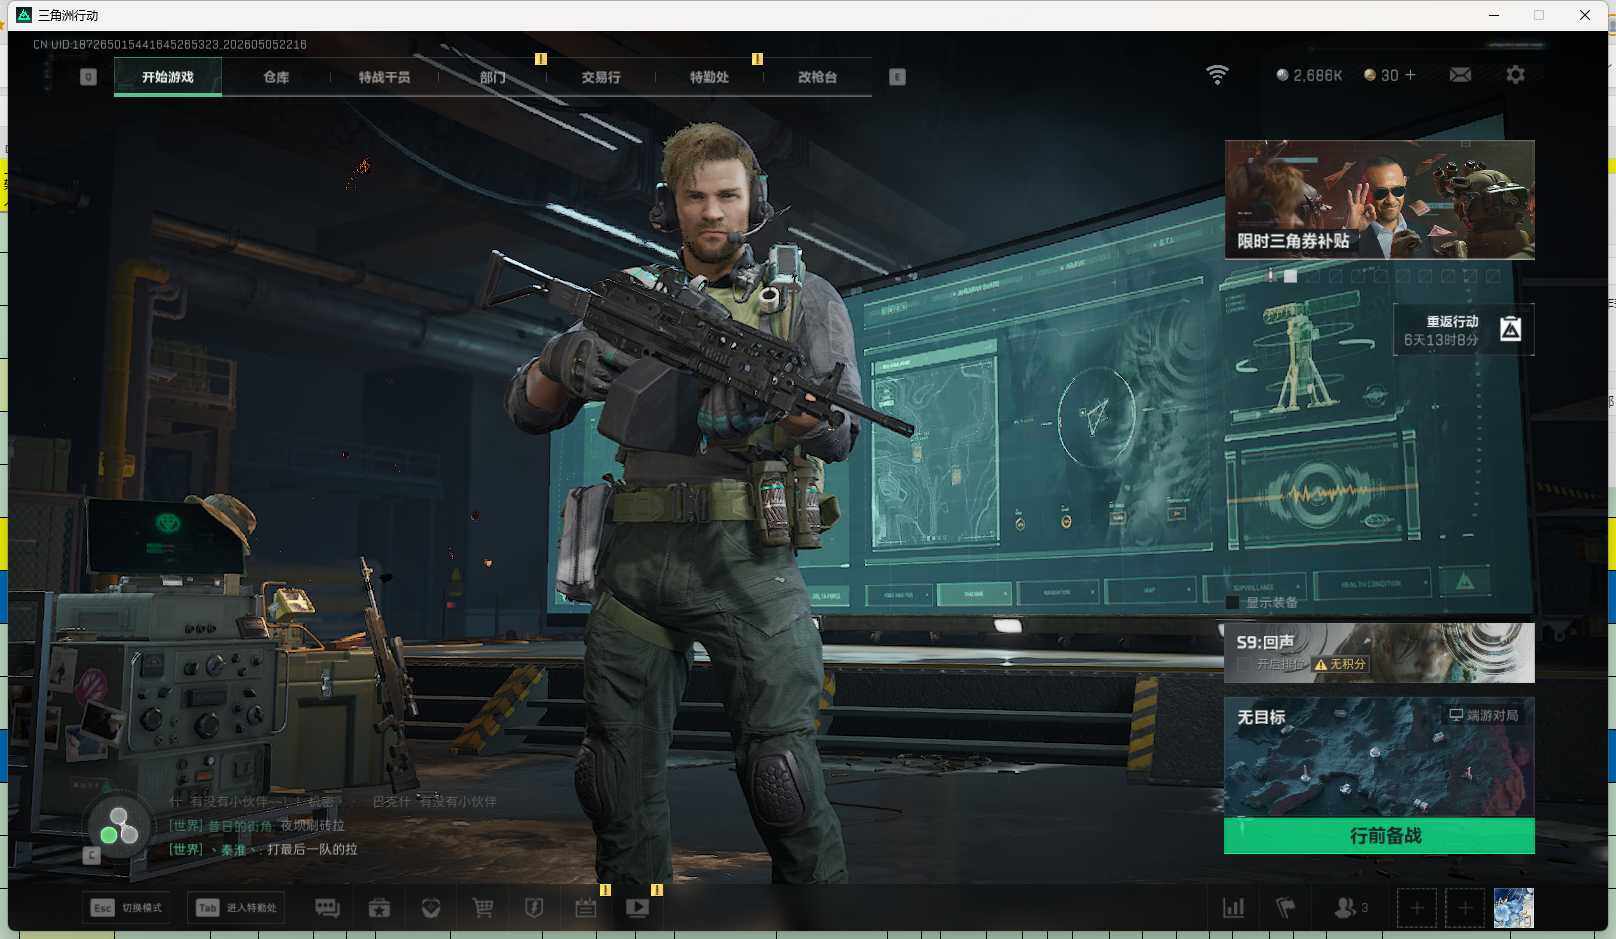Image resolution: width=1616 pixels, height=939 pixels.
Task: Open the lightning shield icon
Action: [534, 908]
